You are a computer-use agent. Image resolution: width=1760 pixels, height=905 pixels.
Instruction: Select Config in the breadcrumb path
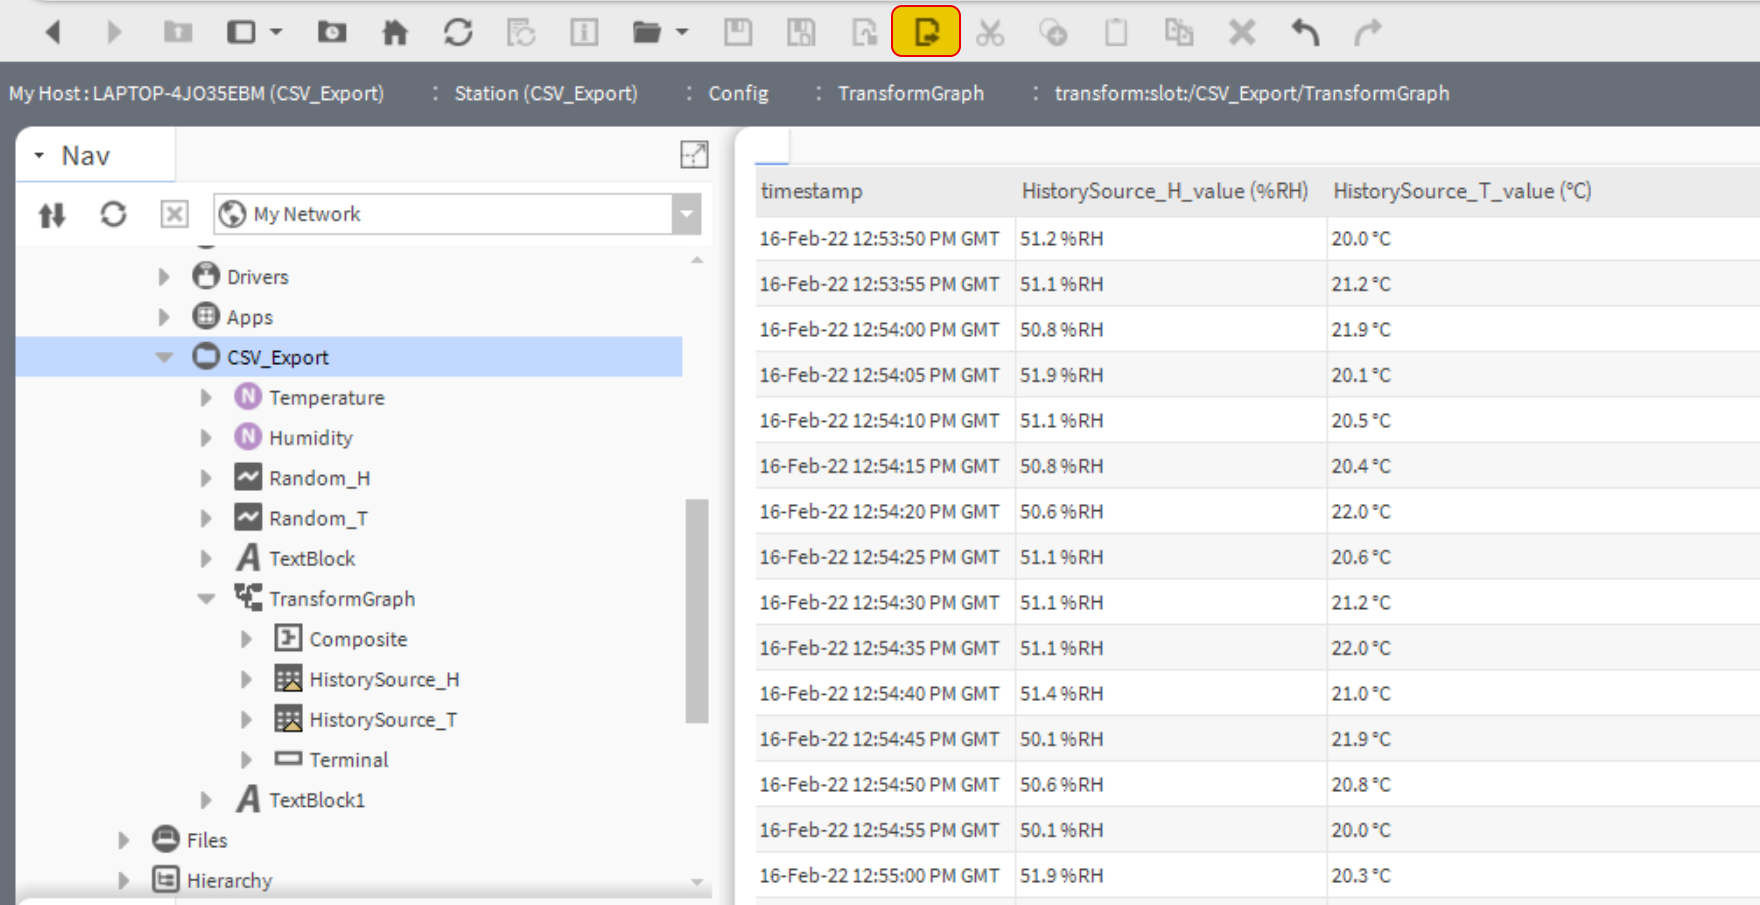tap(738, 93)
